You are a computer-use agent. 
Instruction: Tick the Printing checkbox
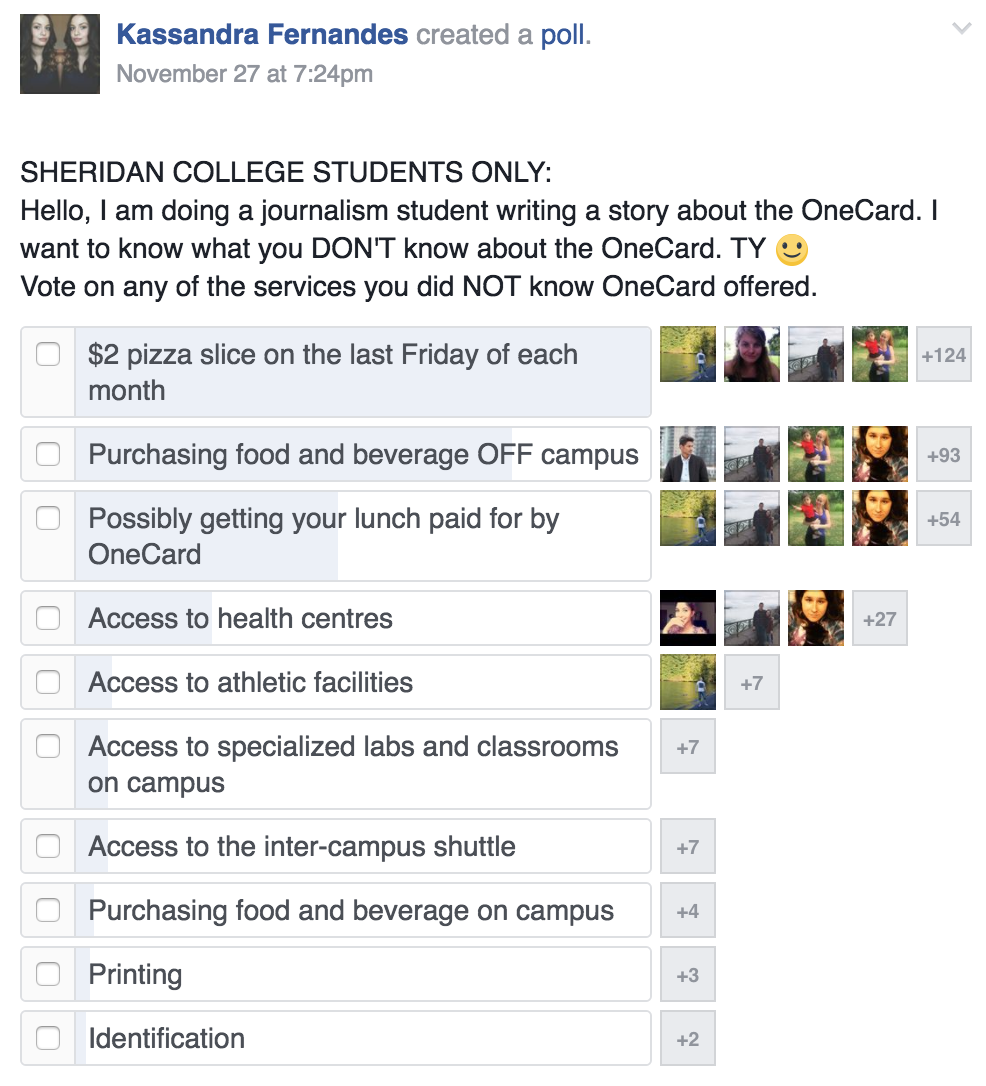tap(48, 974)
